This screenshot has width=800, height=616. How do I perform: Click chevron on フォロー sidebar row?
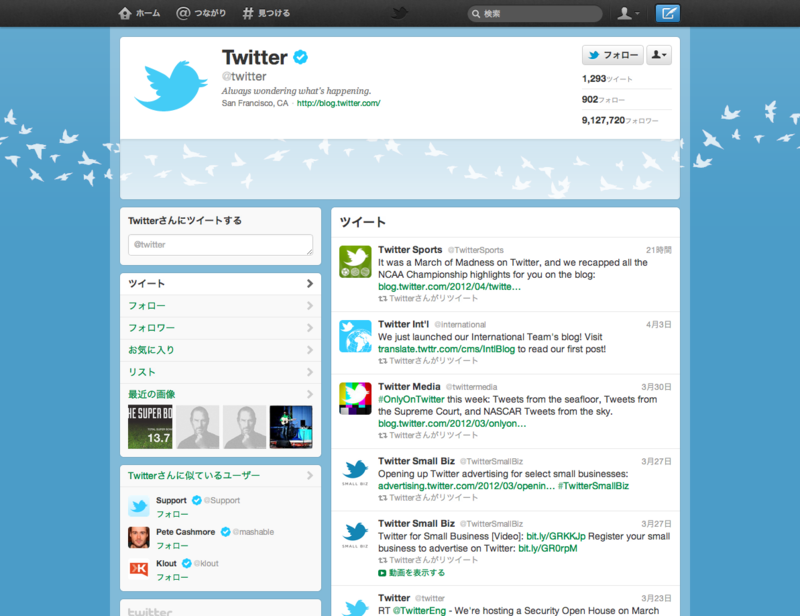[310, 306]
